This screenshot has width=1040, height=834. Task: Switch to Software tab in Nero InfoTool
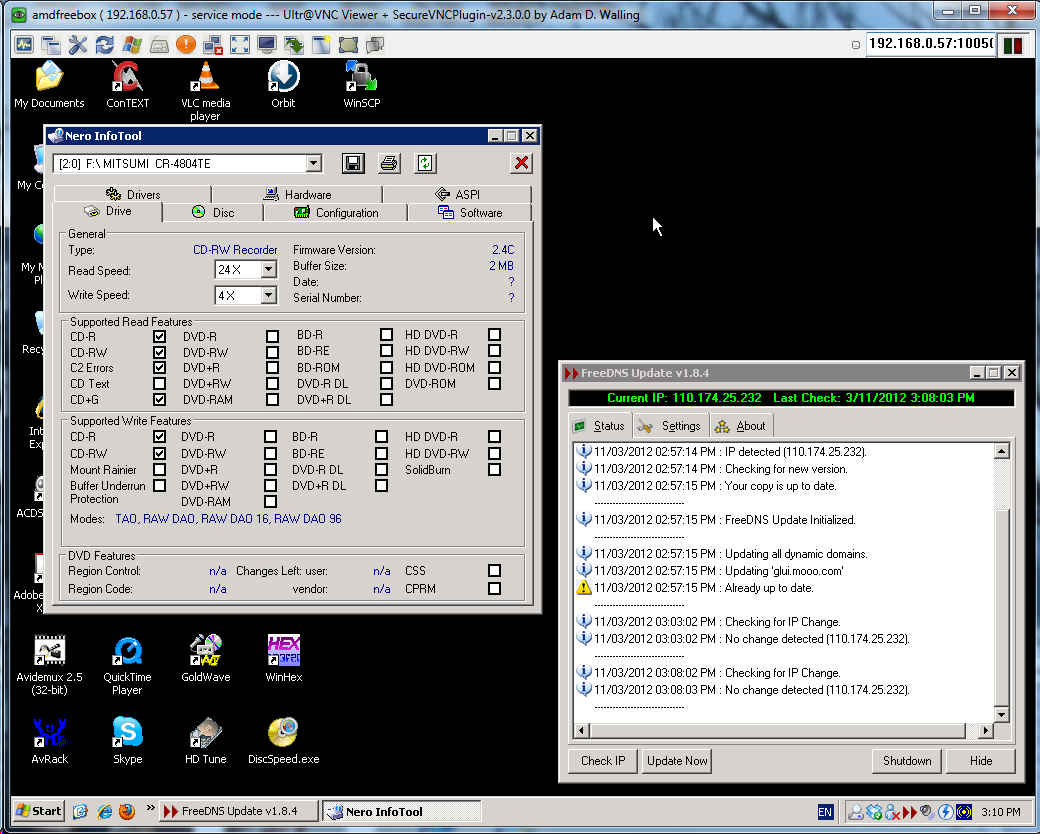pos(470,212)
